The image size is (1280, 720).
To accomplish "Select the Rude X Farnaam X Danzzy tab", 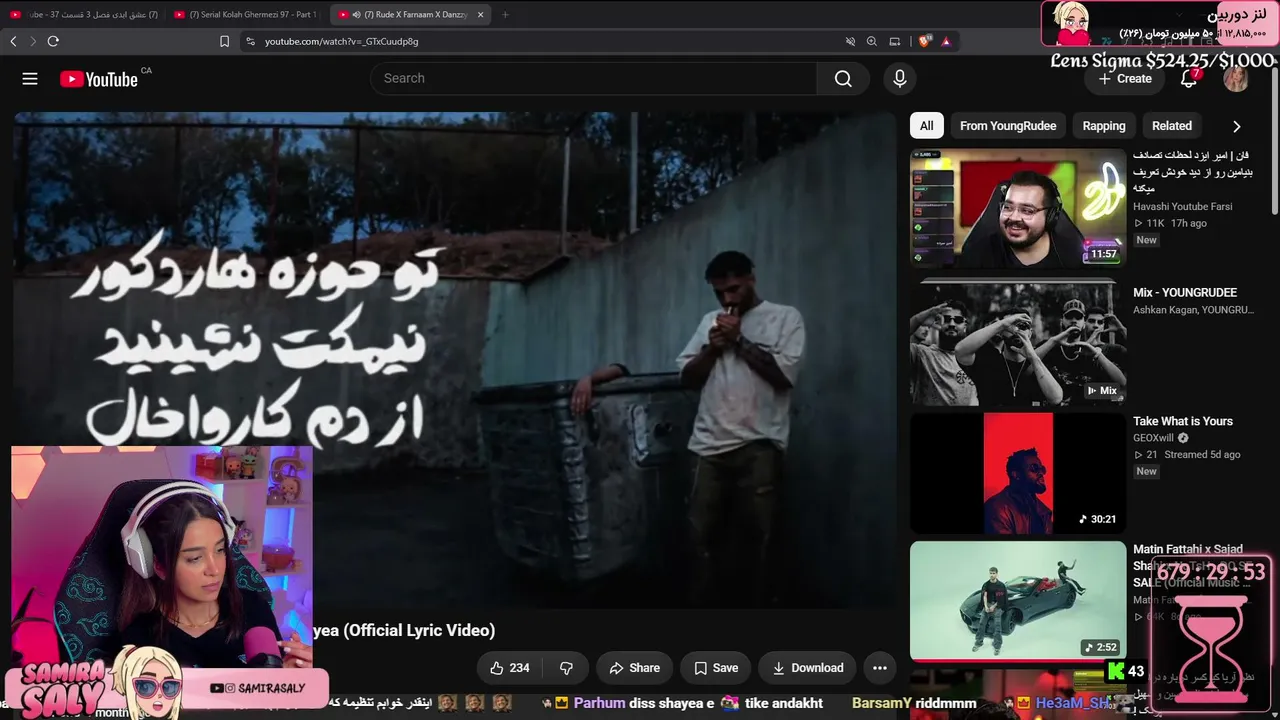I will coord(410,14).
